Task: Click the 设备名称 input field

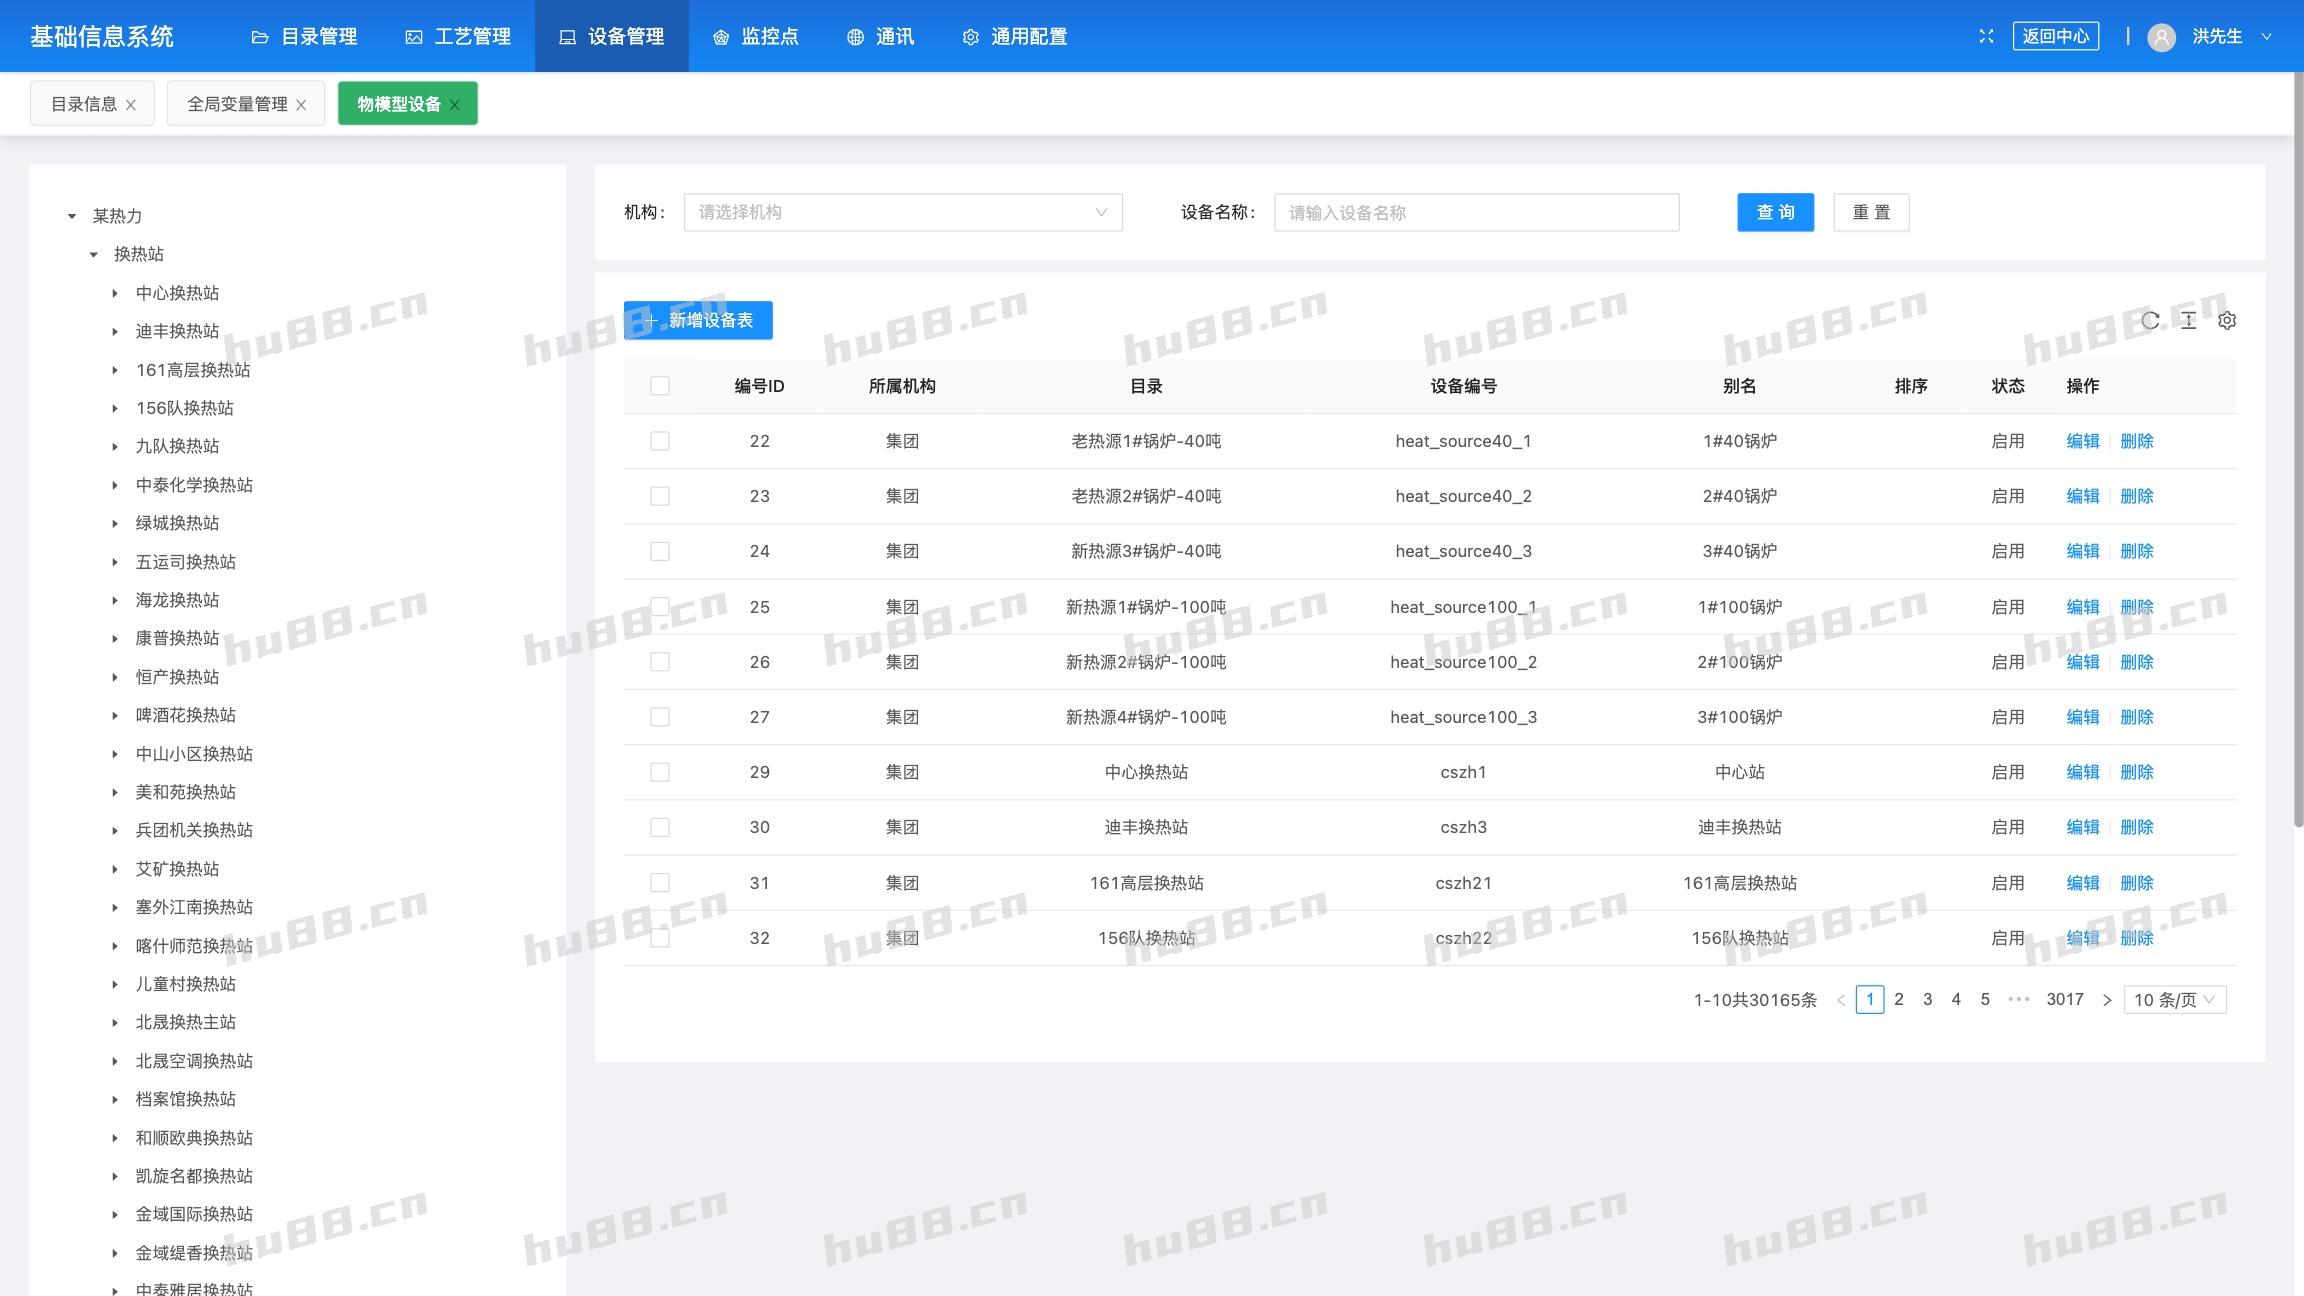Action: [1476, 212]
